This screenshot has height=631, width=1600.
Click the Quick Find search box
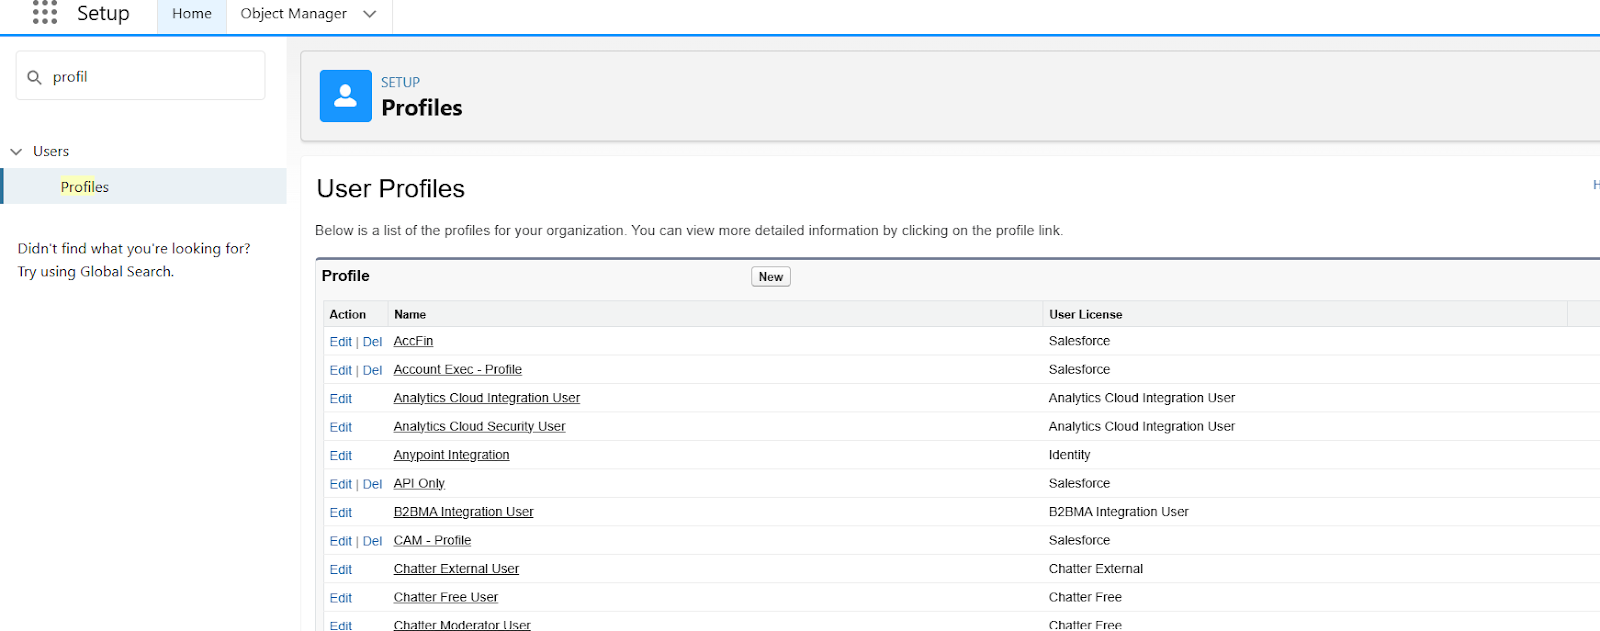(141, 76)
